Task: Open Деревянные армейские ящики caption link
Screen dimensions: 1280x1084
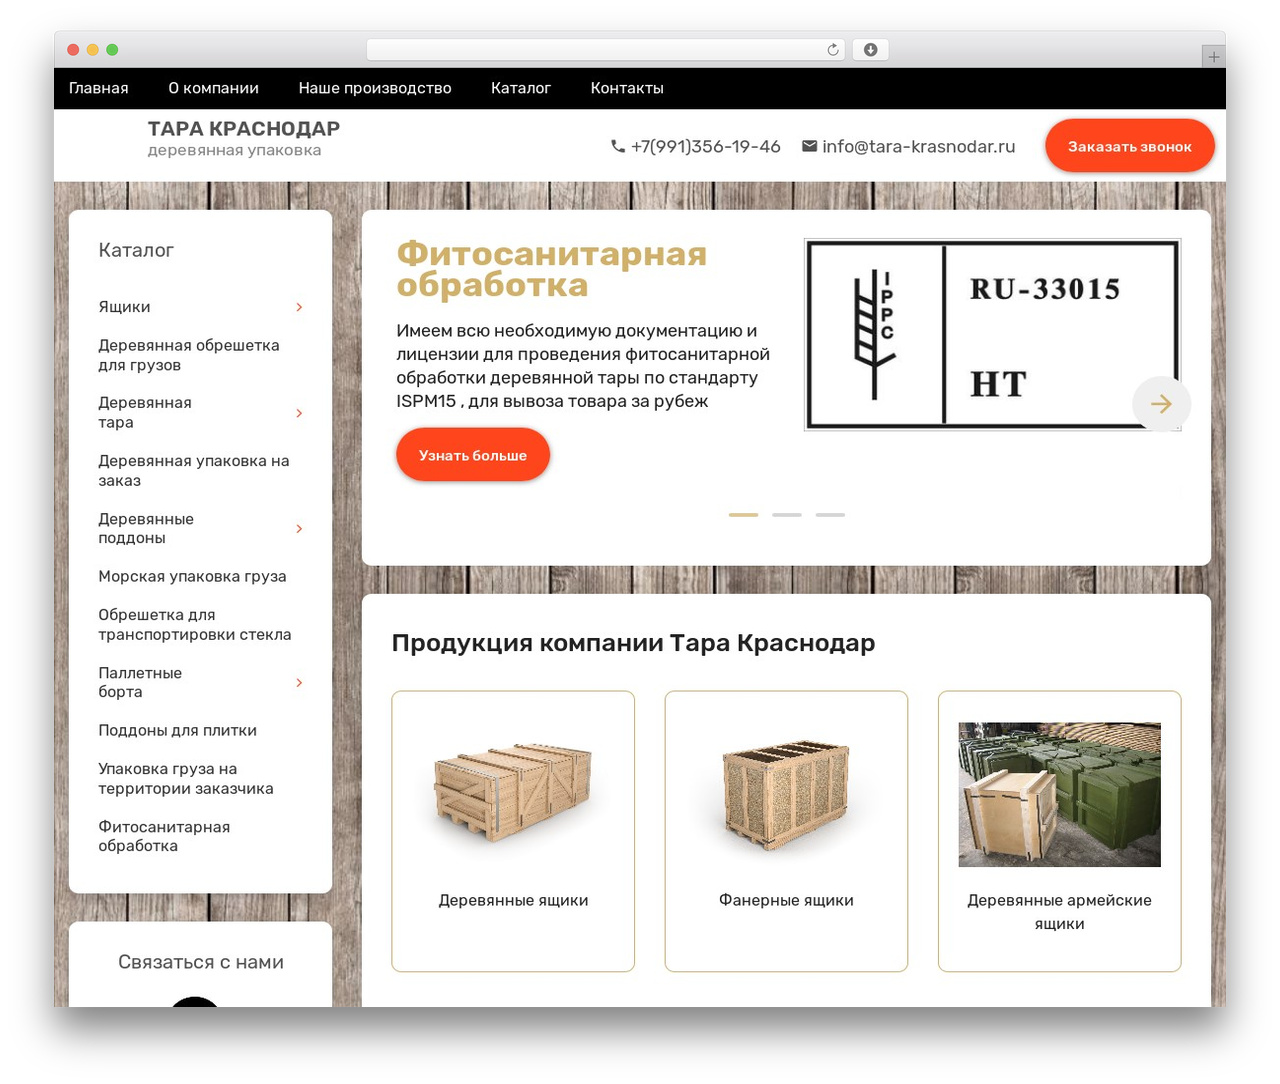Action: [1059, 912]
